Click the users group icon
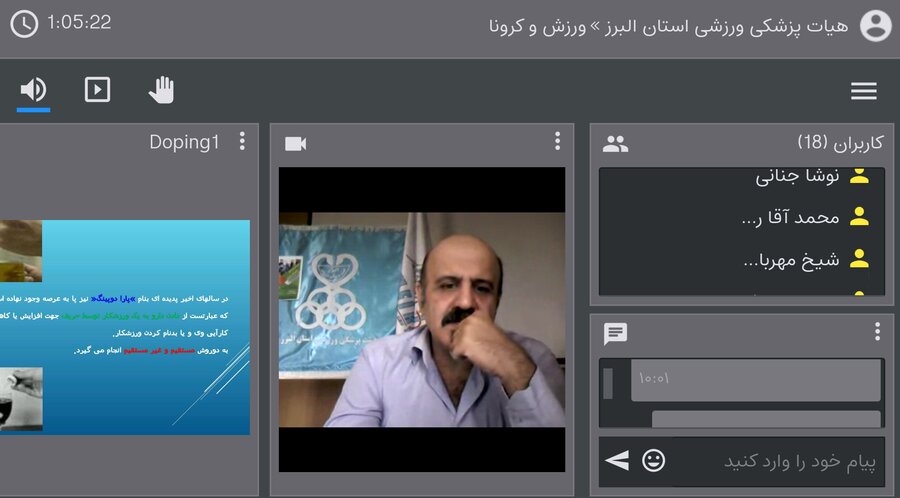This screenshot has height=498, width=900. click(x=616, y=144)
